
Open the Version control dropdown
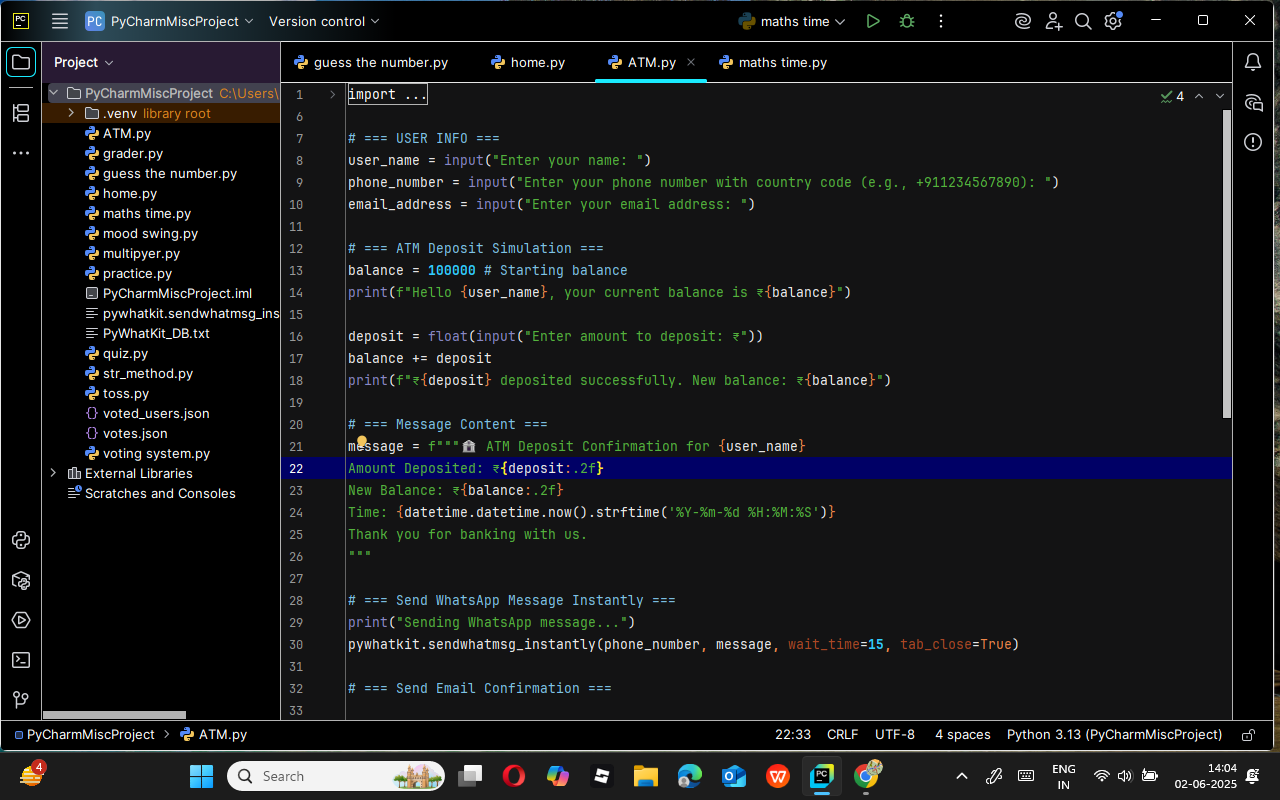tap(324, 21)
